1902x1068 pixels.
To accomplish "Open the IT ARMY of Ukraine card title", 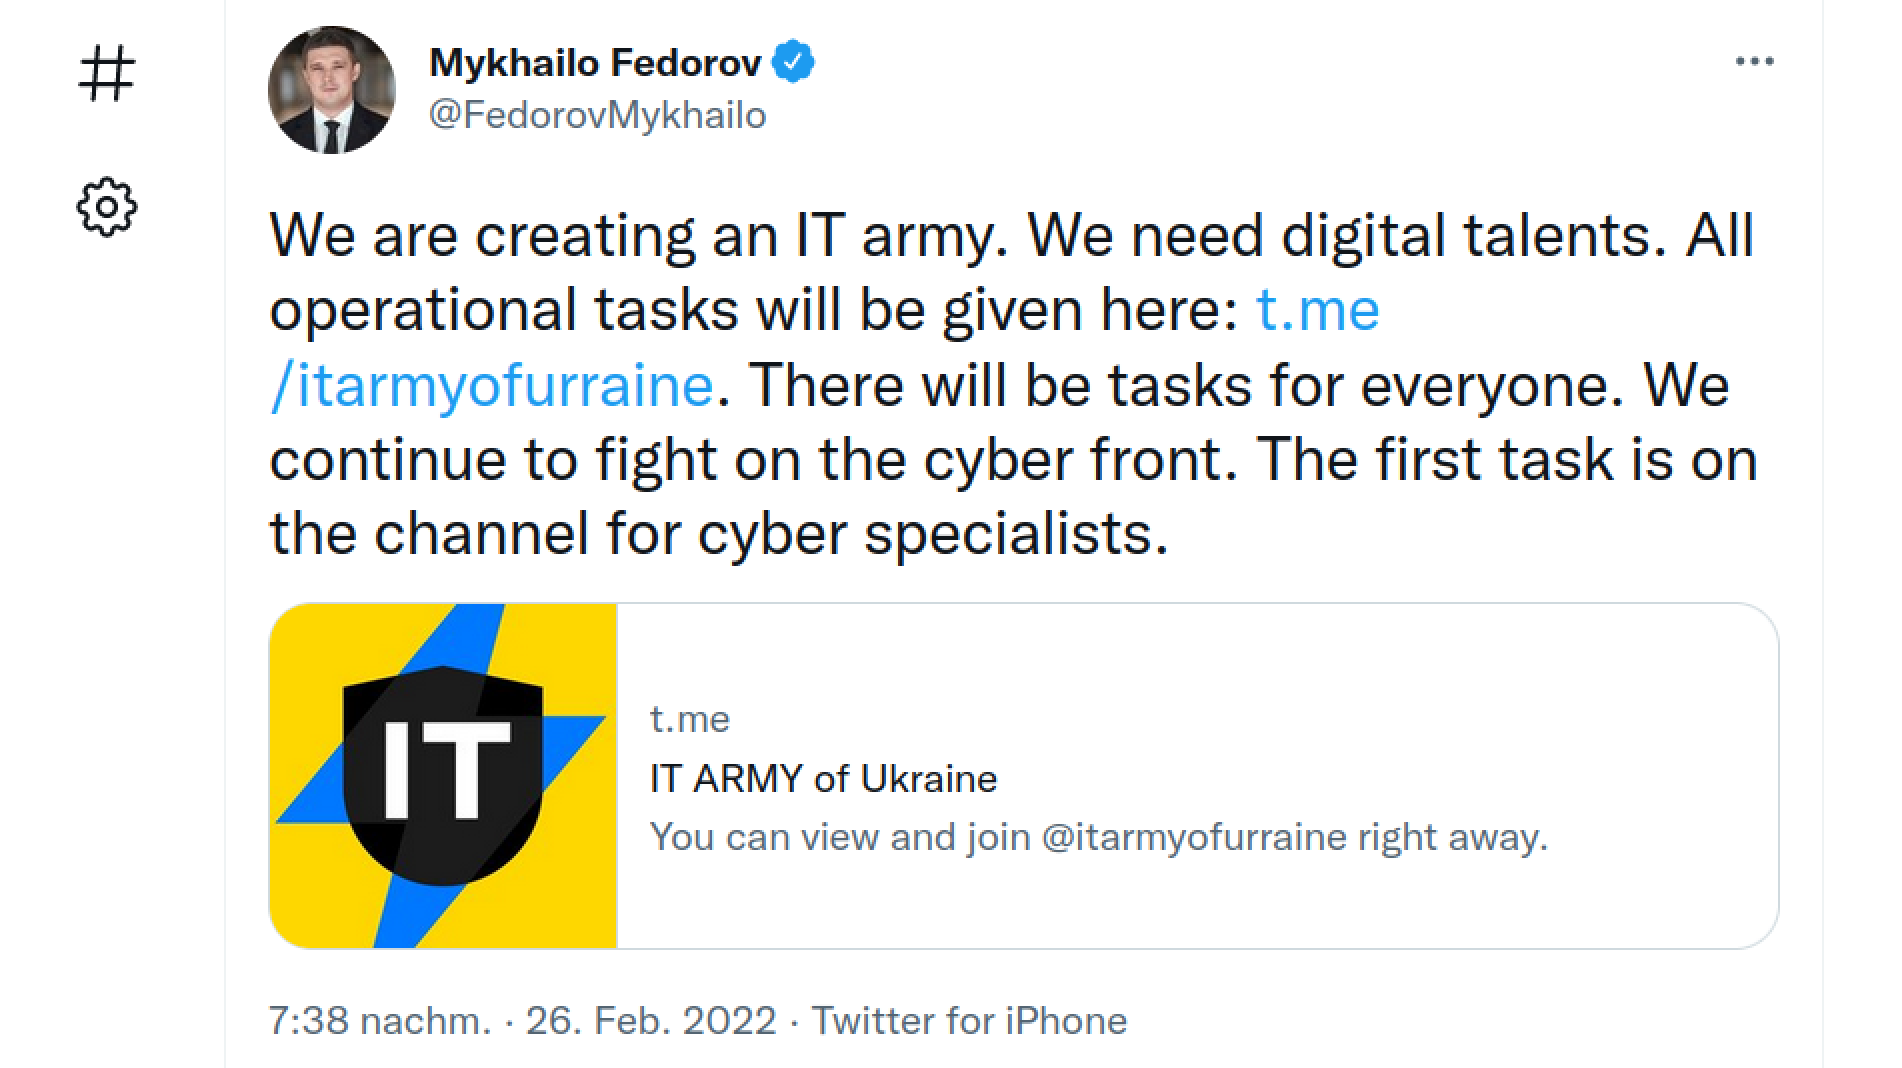I will (823, 778).
